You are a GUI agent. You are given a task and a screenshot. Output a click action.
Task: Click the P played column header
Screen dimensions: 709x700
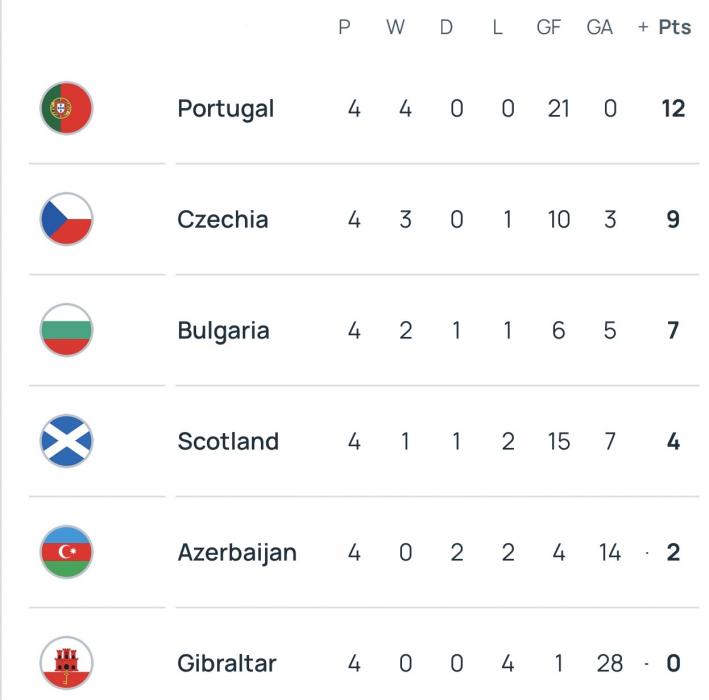pos(345,28)
